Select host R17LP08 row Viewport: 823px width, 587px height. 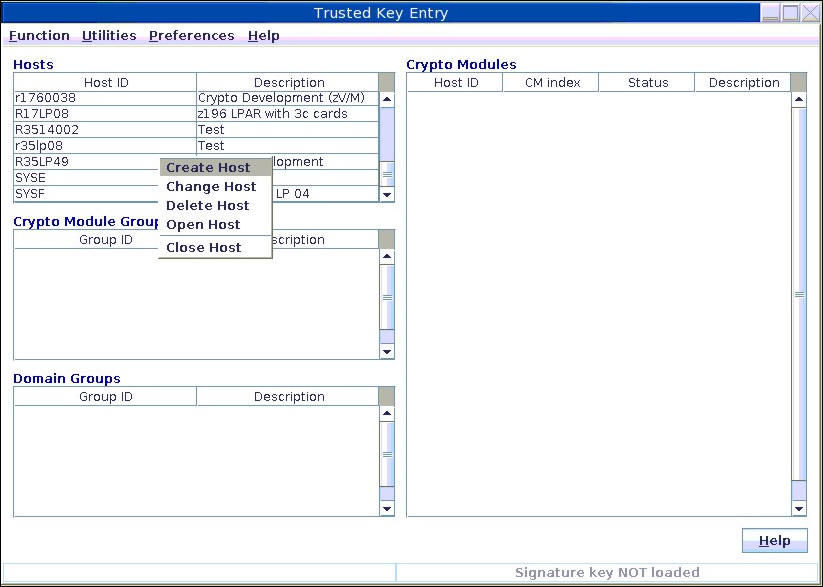coord(196,114)
